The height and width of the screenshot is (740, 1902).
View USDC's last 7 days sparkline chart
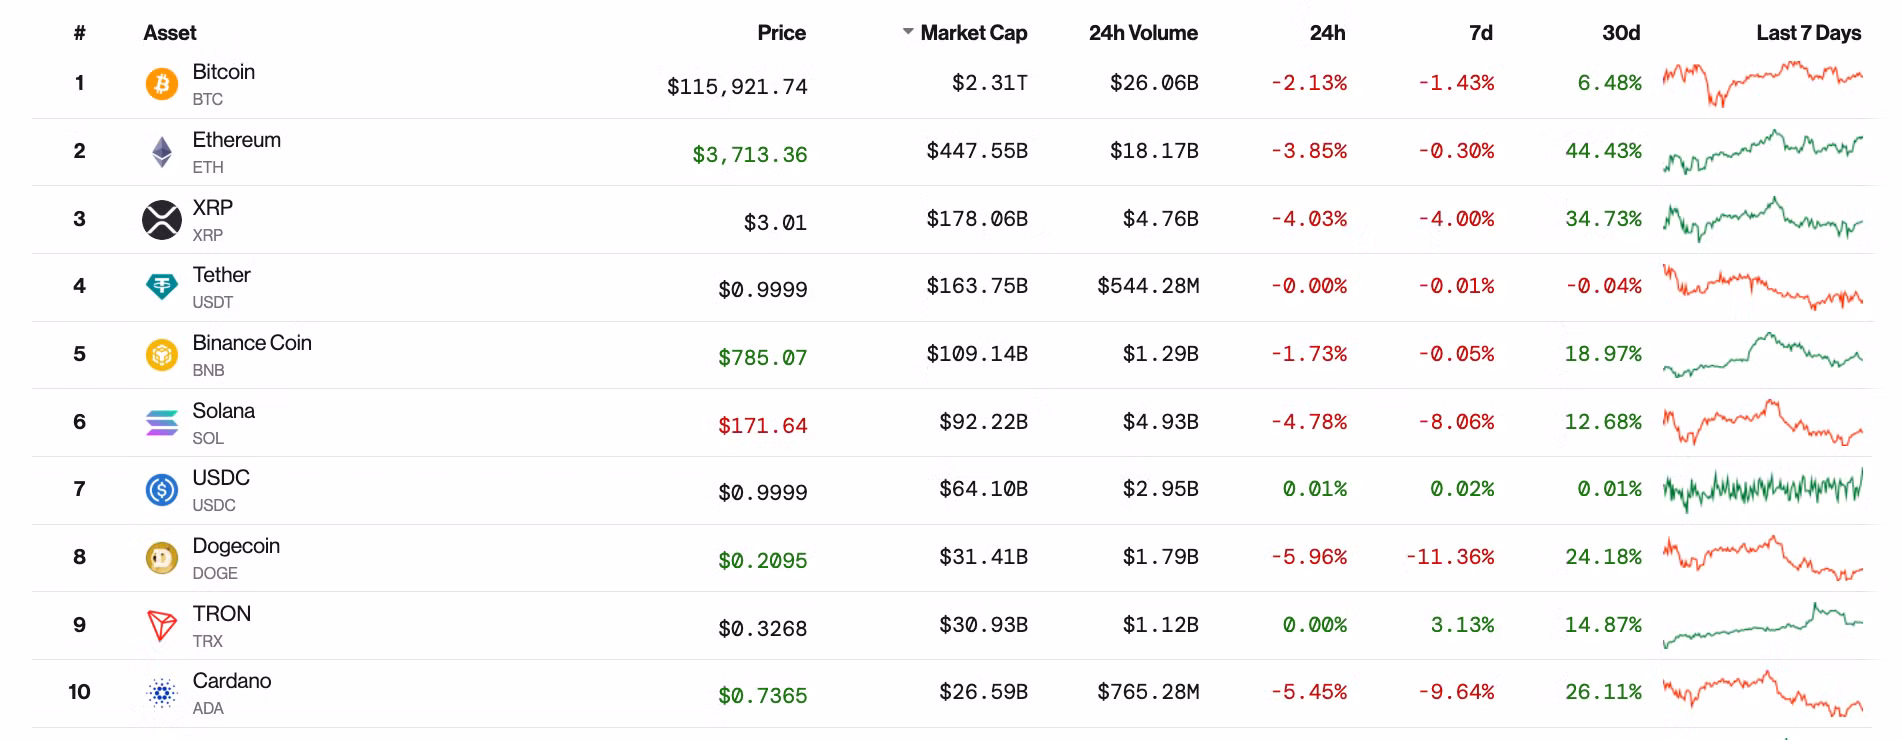[1762, 489]
